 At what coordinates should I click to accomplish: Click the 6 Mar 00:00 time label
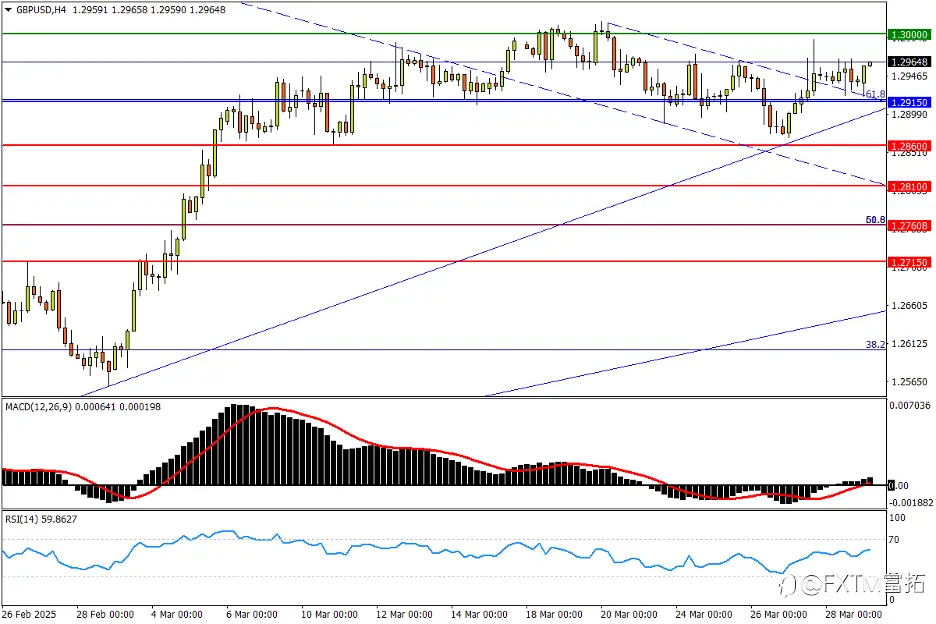click(x=252, y=614)
